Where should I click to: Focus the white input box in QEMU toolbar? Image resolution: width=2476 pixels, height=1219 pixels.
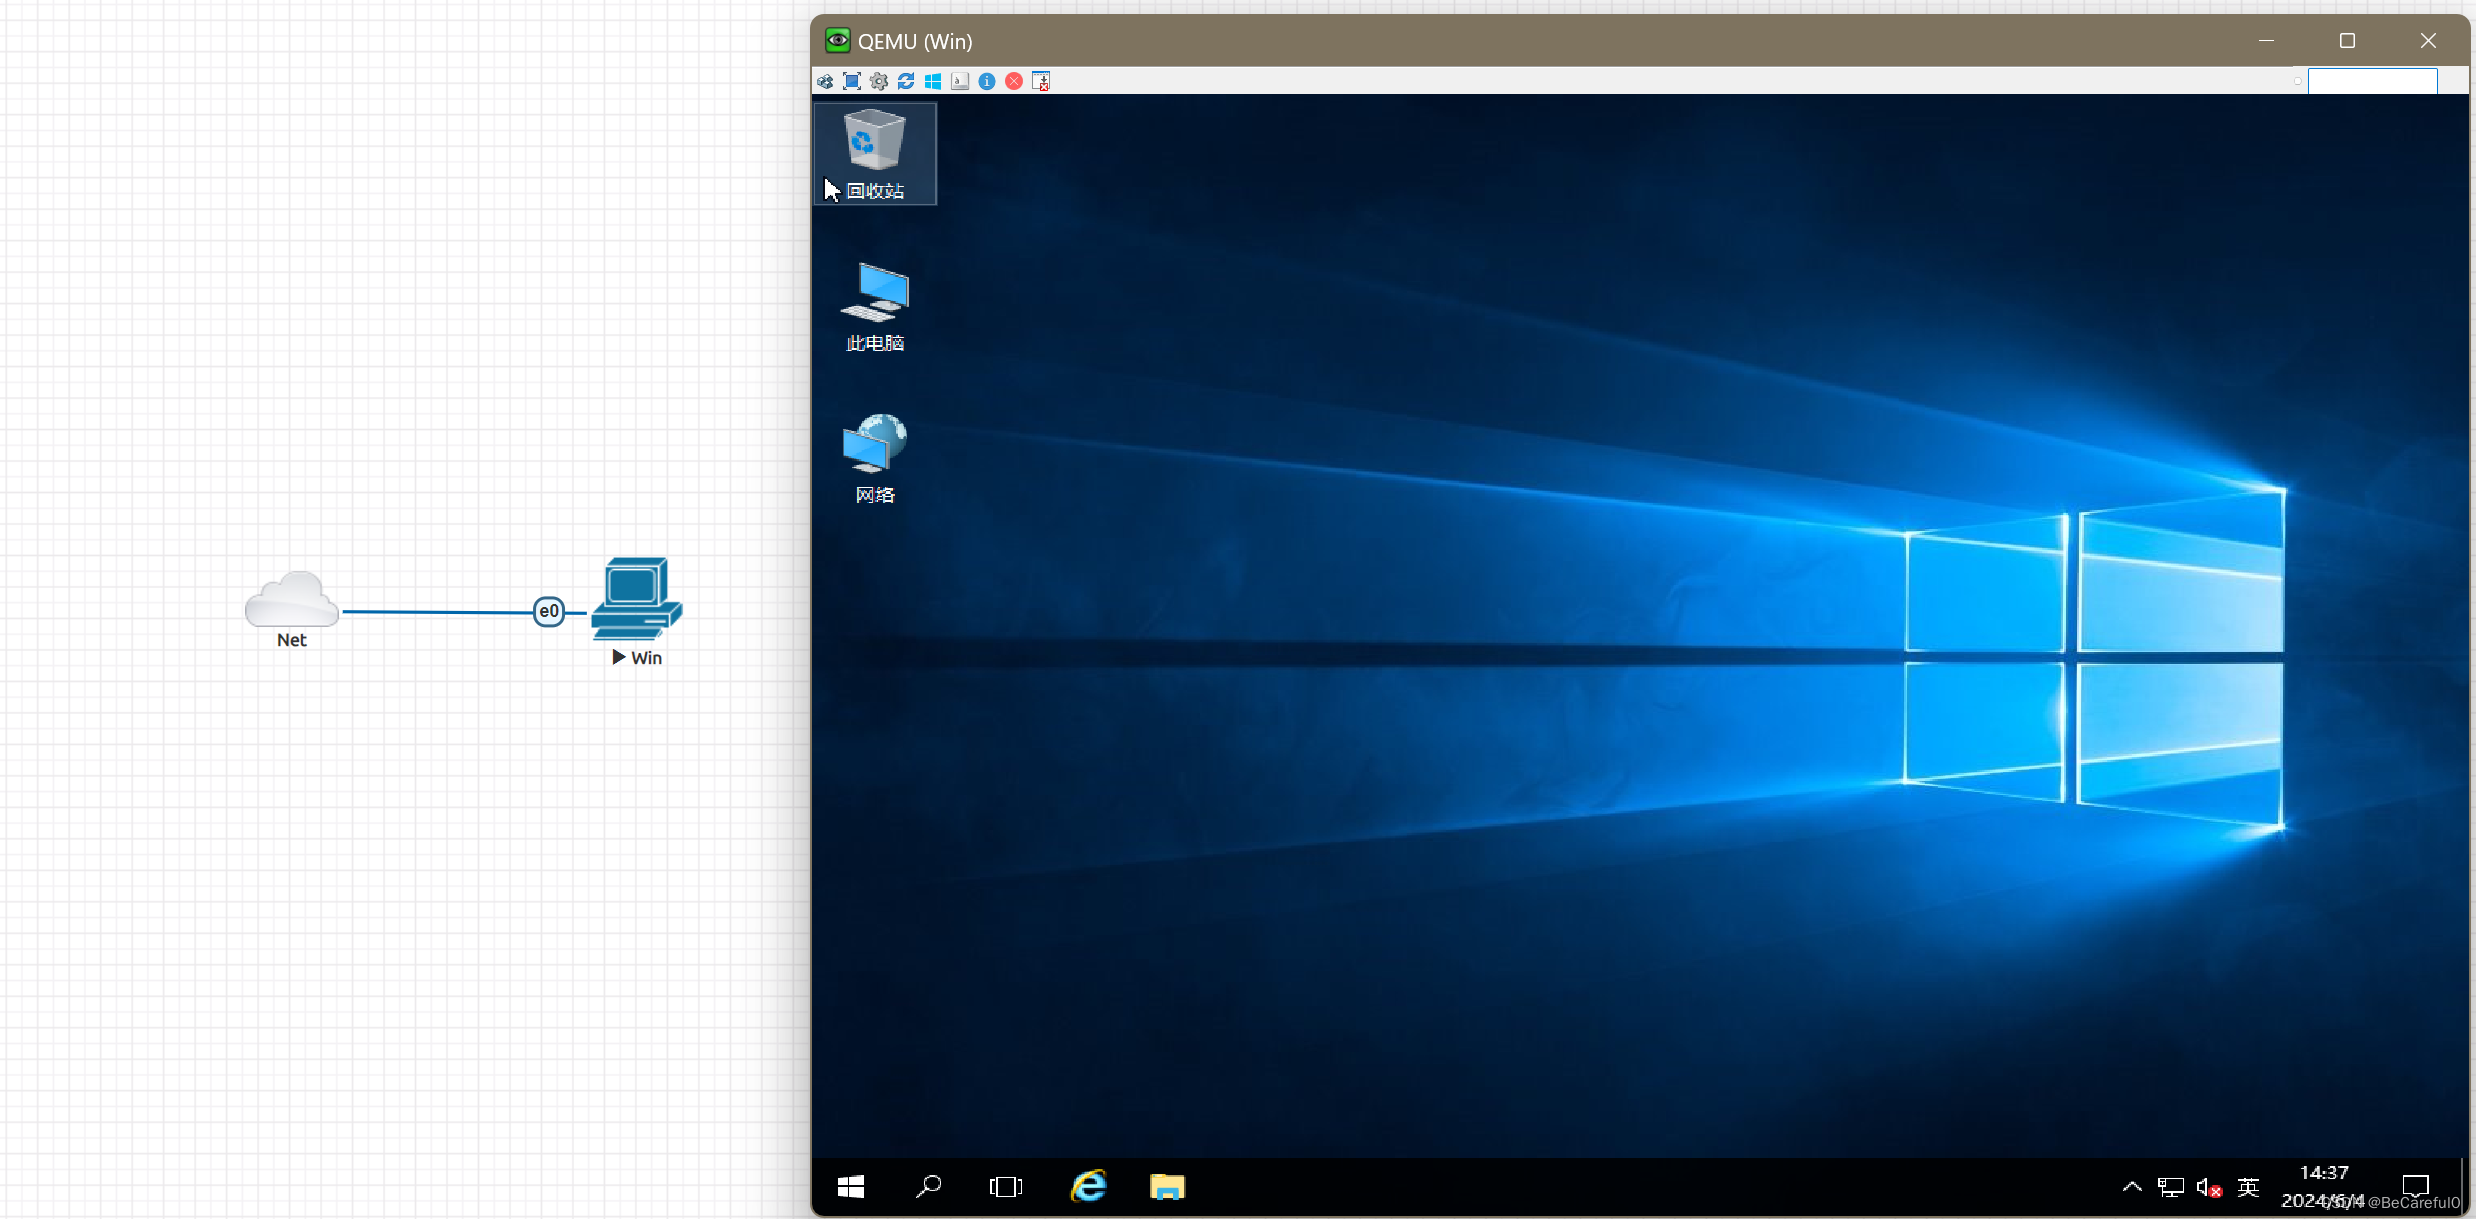2372,81
